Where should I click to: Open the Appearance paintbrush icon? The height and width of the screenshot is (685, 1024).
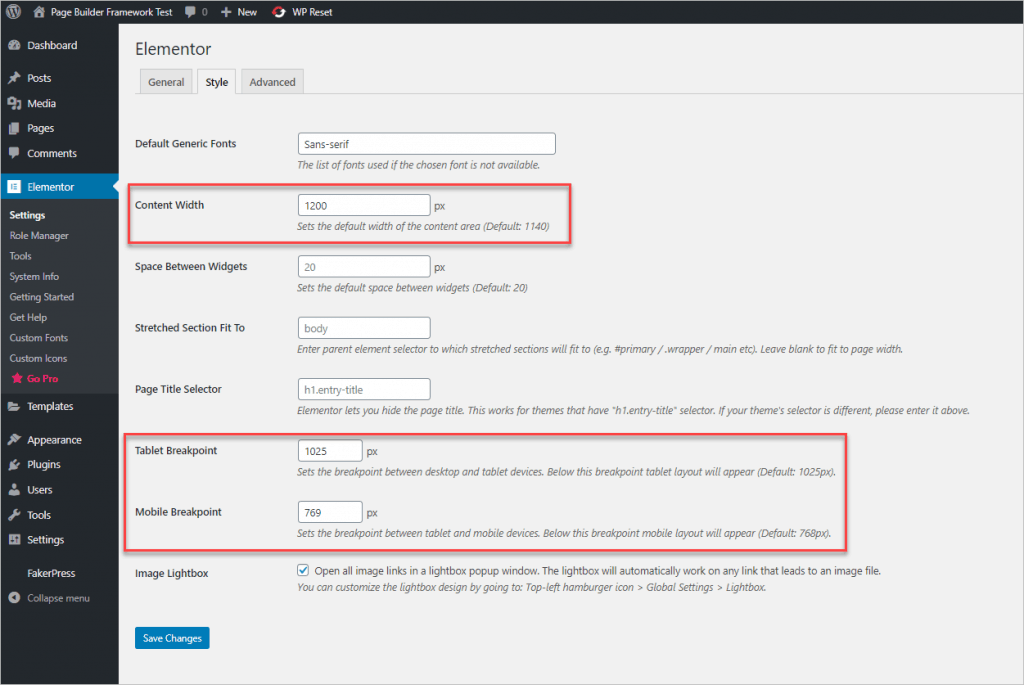[14, 440]
